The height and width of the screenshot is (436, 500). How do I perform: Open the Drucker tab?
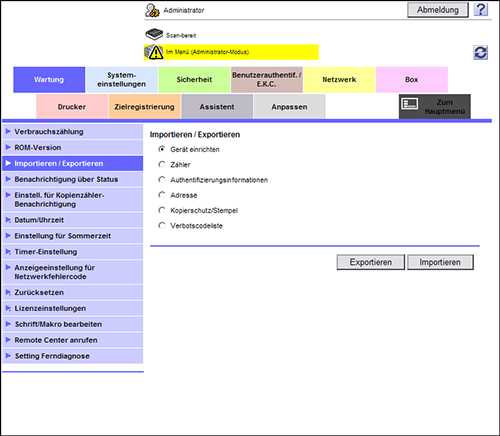72,107
